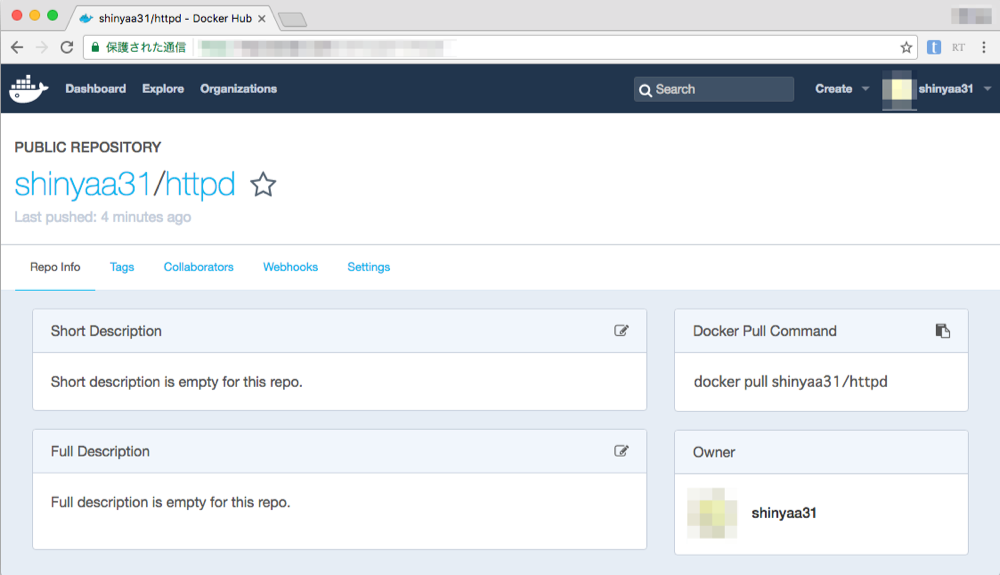Edit the Full Description
Image resolution: width=1000 pixels, height=575 pixels.
[621, 451]
